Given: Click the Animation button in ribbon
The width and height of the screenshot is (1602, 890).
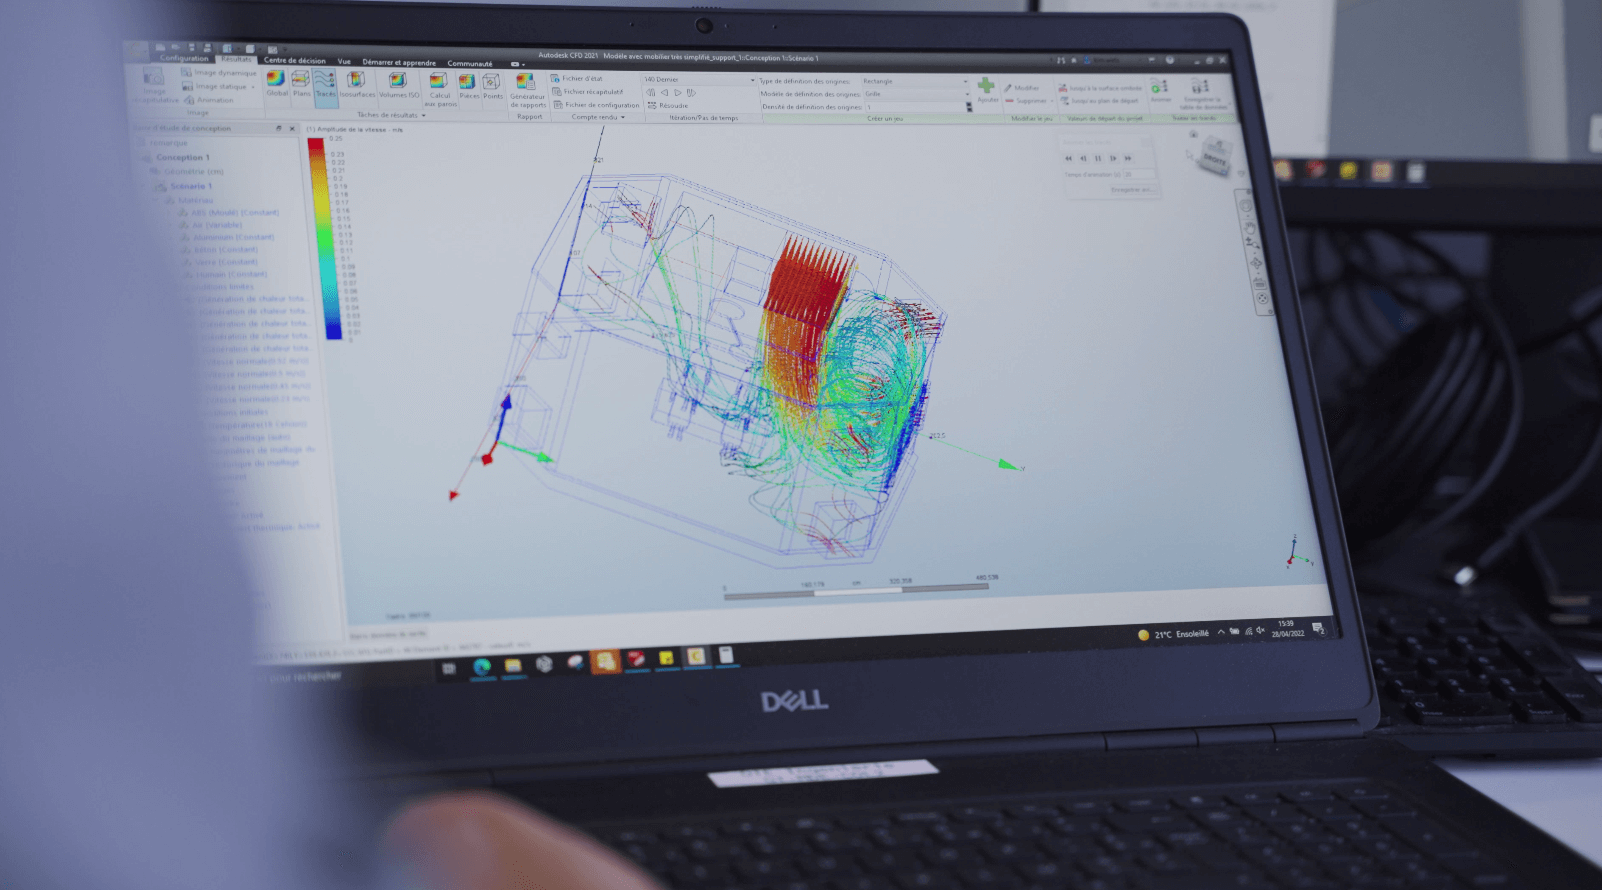Looking at the screenshot, I should click(x=208, y=100).
